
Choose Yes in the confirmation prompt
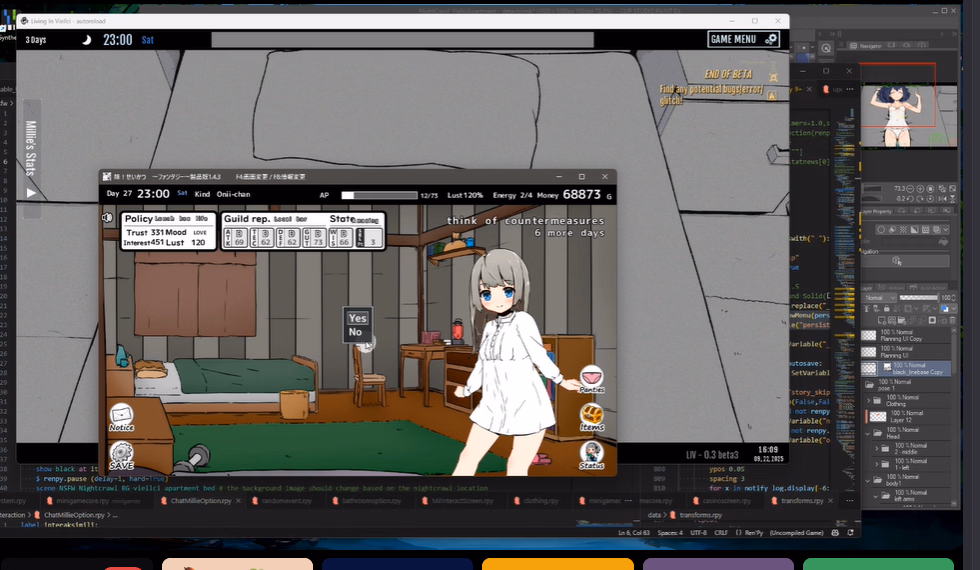point(357,319)
